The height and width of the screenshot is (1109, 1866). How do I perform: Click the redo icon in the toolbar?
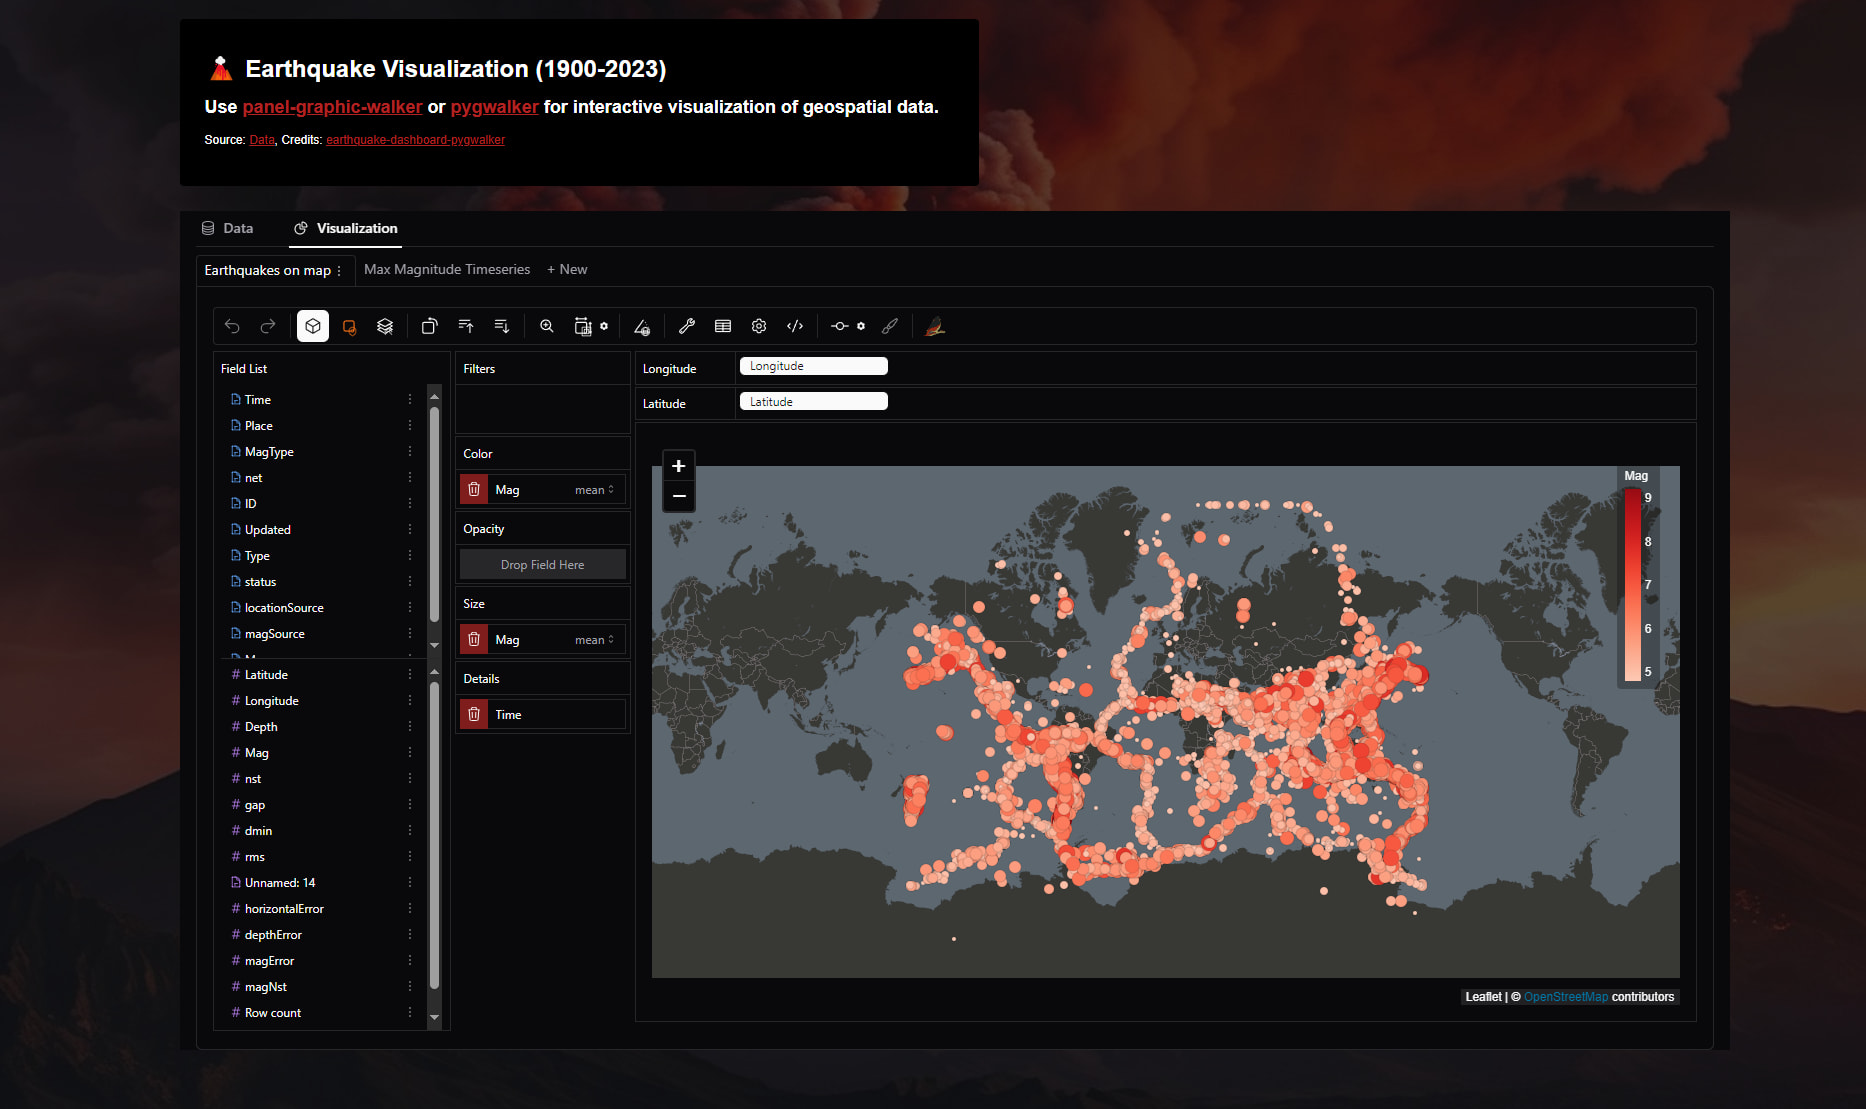click(x=267, y=326)
